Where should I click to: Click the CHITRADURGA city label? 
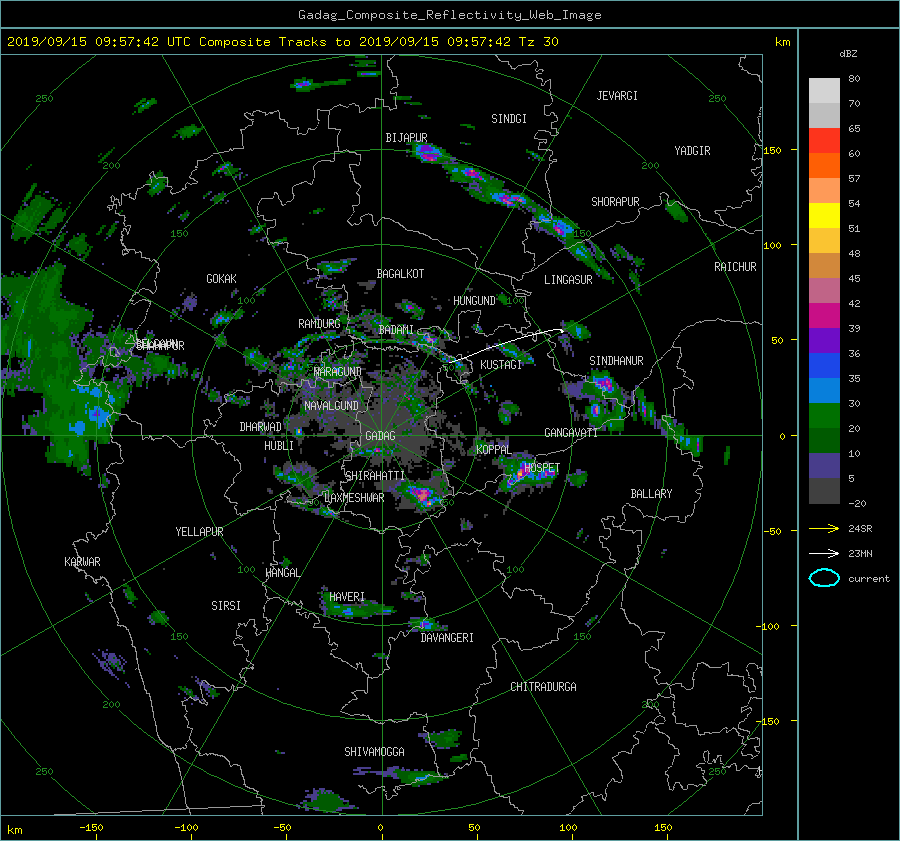click(543, 687)
